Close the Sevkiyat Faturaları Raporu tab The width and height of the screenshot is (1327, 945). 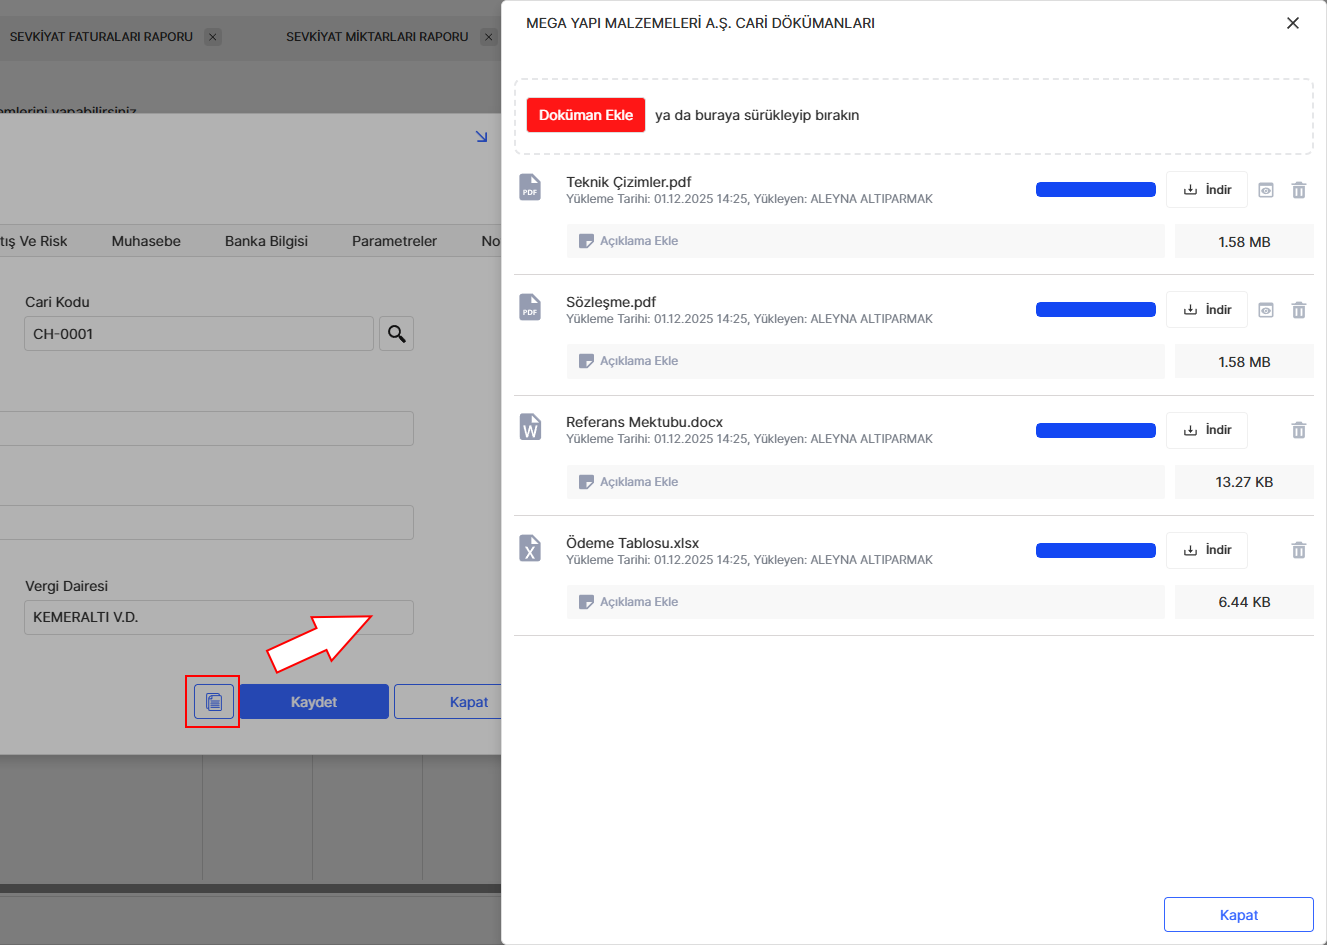coord(212,37)
